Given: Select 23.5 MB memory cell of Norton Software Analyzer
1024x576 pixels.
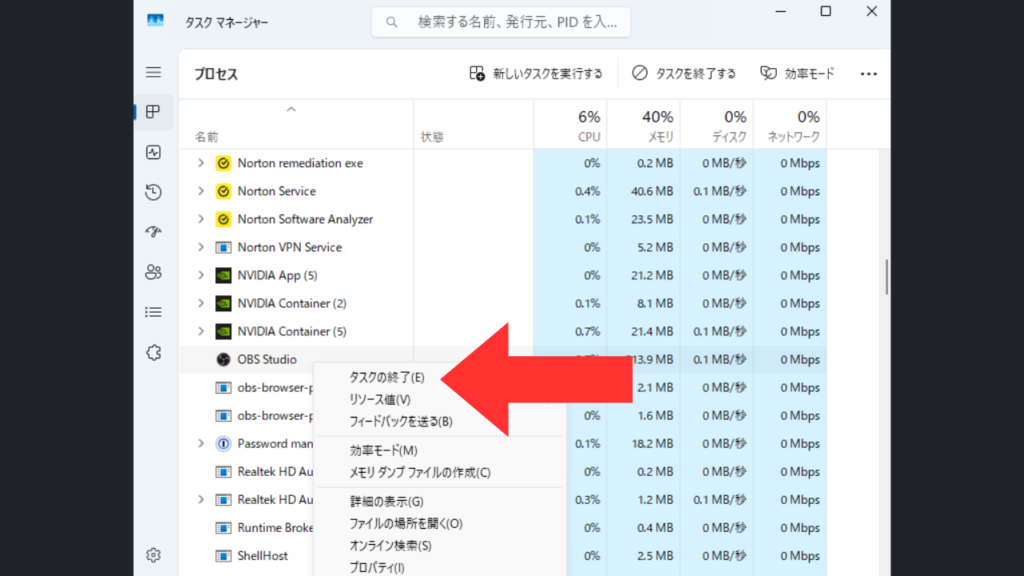Looking at the screenshot, I should tap(643, 219).
